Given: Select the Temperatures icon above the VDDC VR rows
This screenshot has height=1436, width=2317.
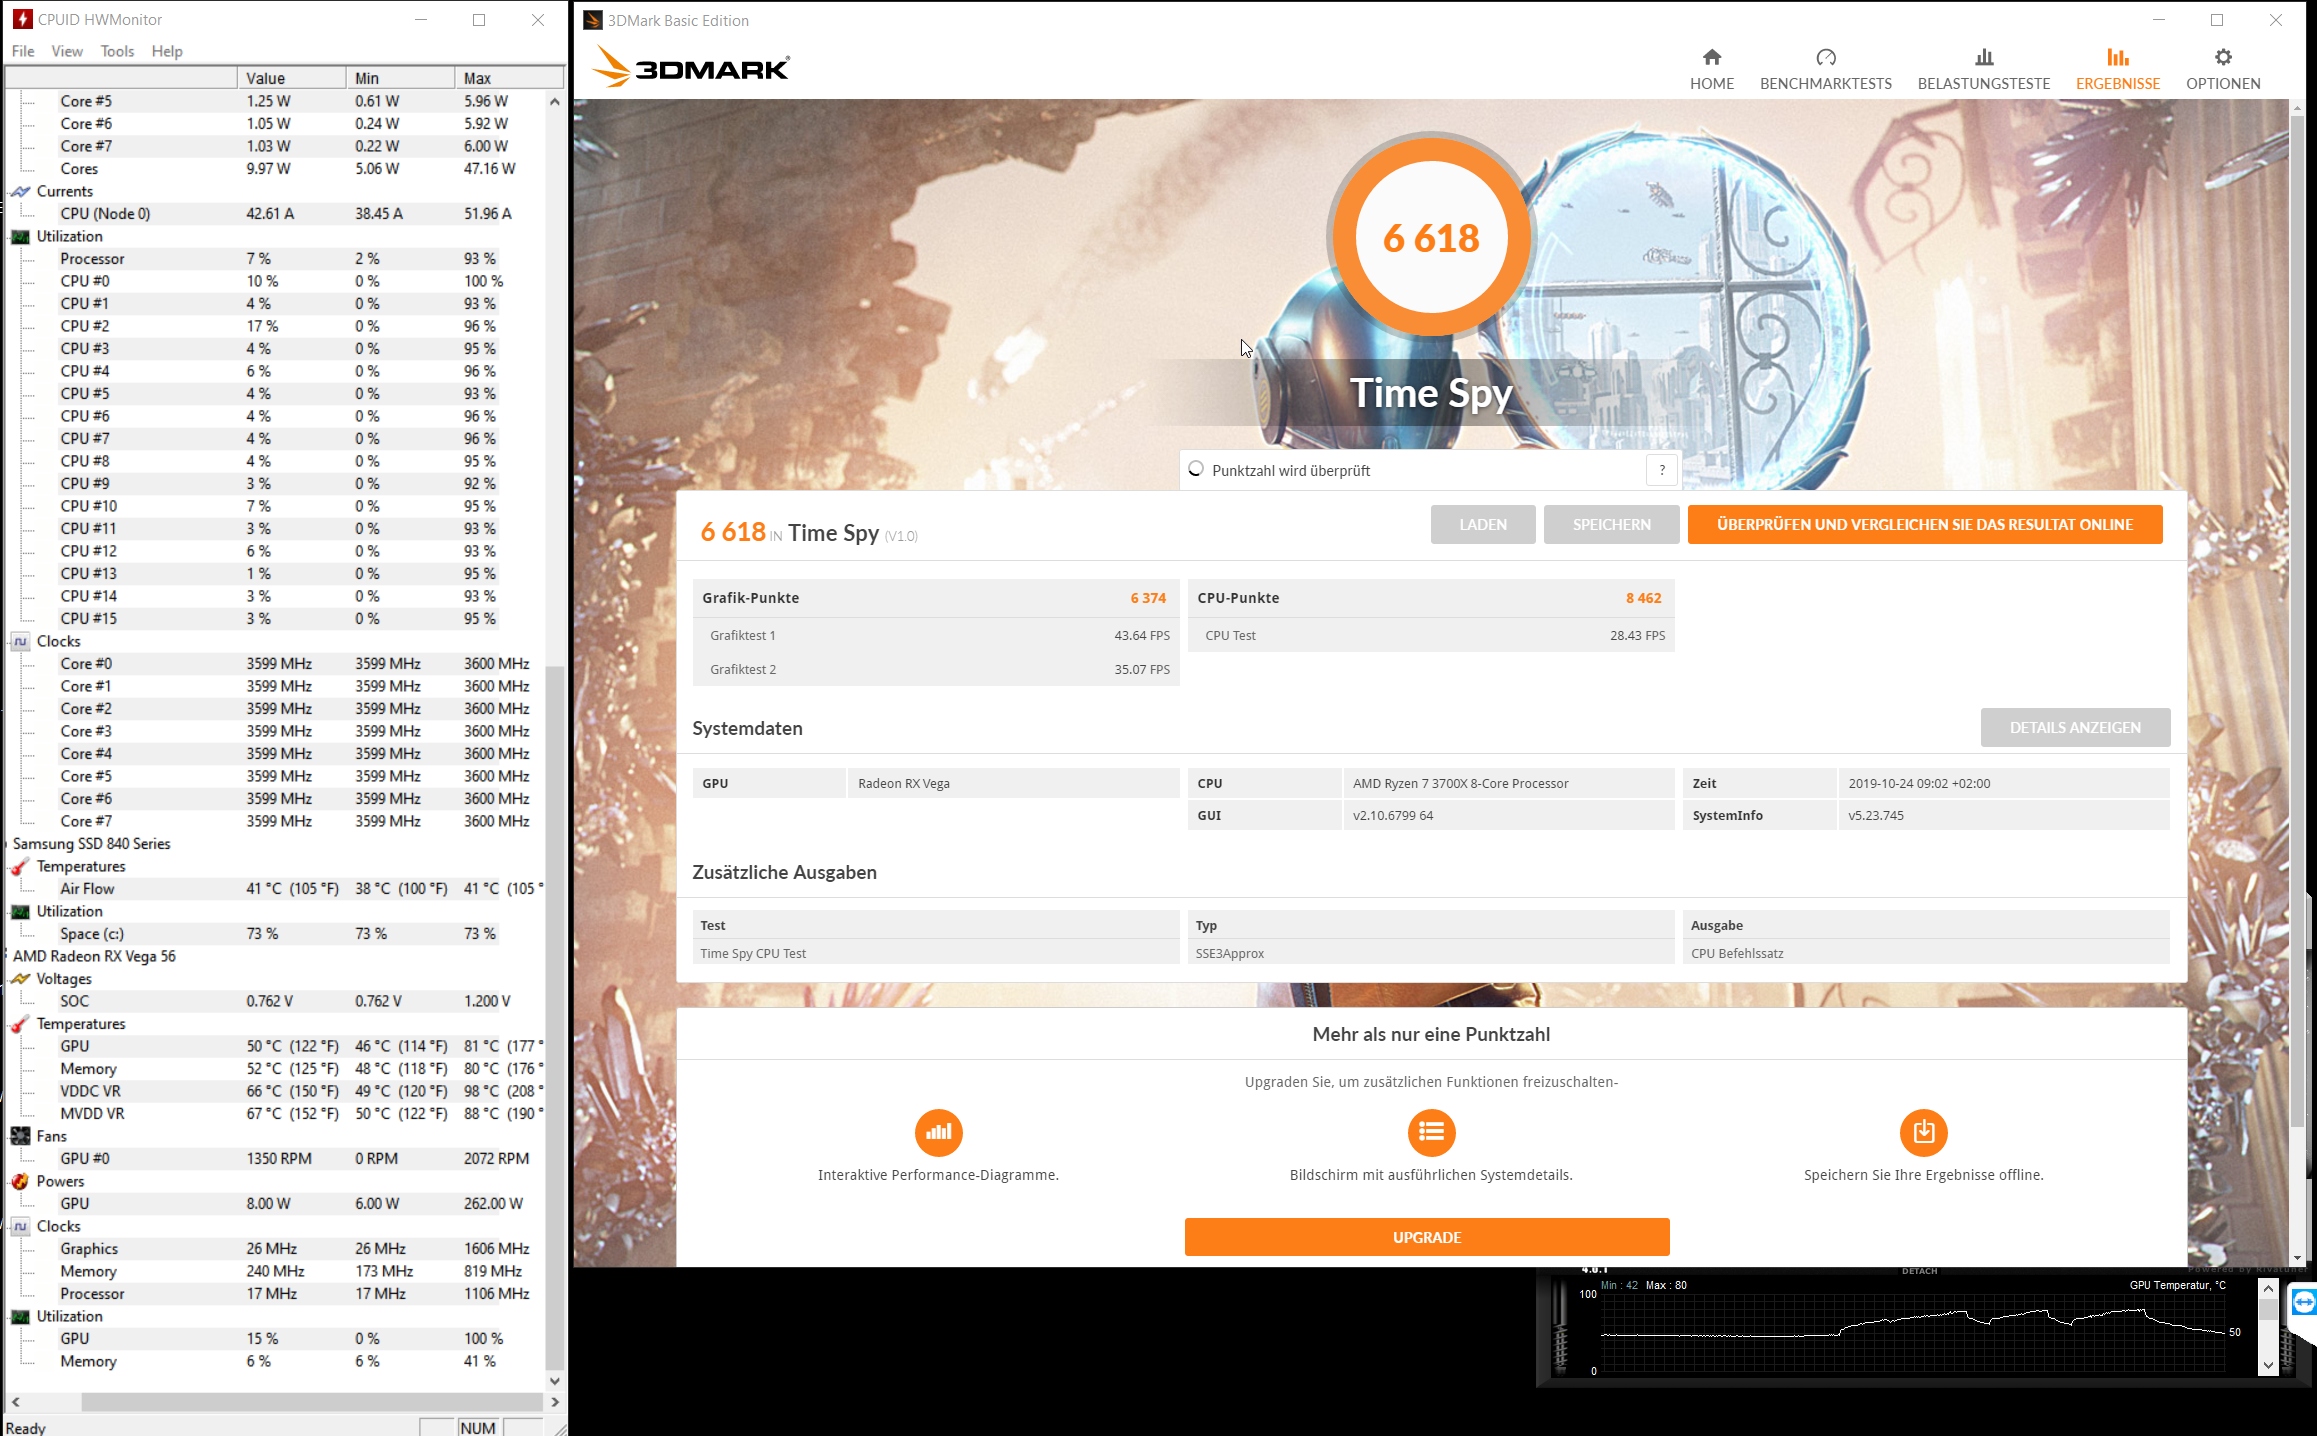Looking at the screenshot, I should click(20, 1024).
